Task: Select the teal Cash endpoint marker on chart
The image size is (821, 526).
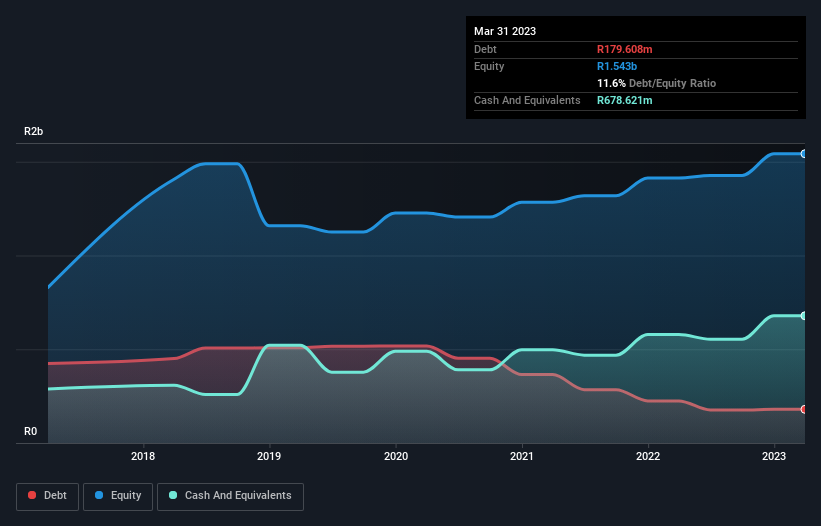Action: [x=803, y=316]
